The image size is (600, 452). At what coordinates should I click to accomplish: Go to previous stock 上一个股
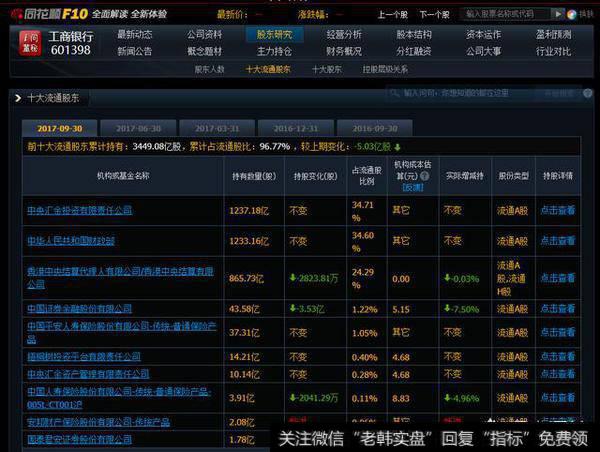click(393, 15)
